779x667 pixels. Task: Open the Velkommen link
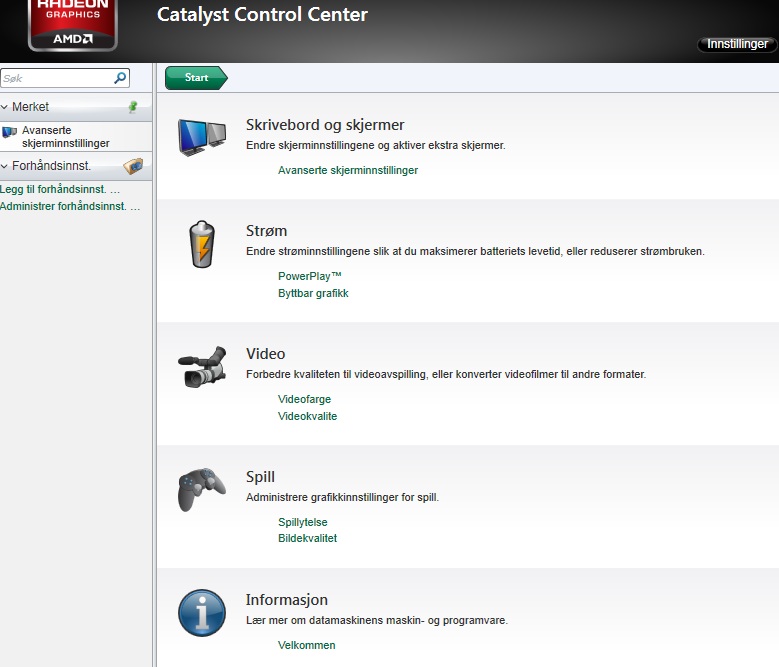tap(307, 645)
